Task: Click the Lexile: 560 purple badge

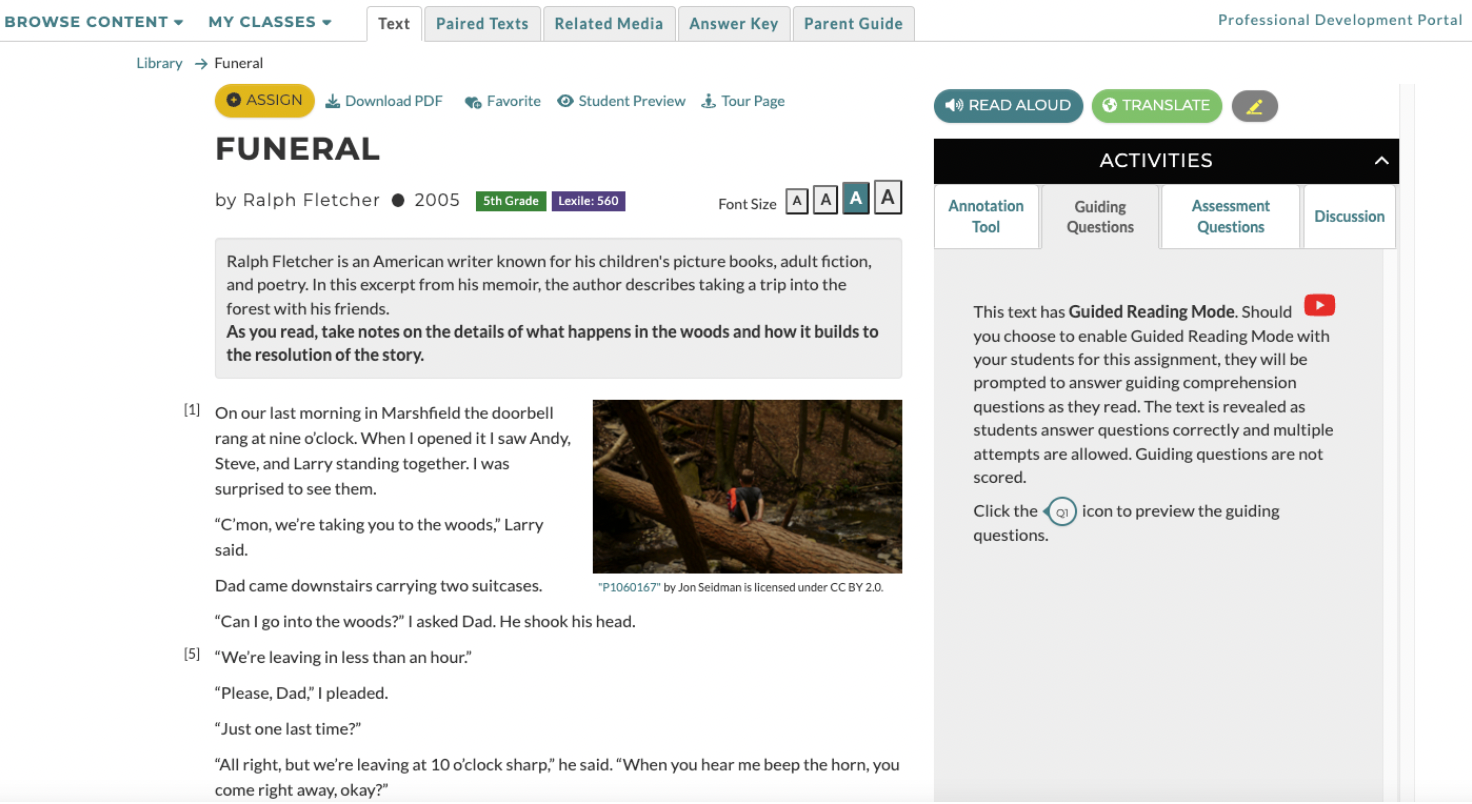Action: click(x=588, y=201)
